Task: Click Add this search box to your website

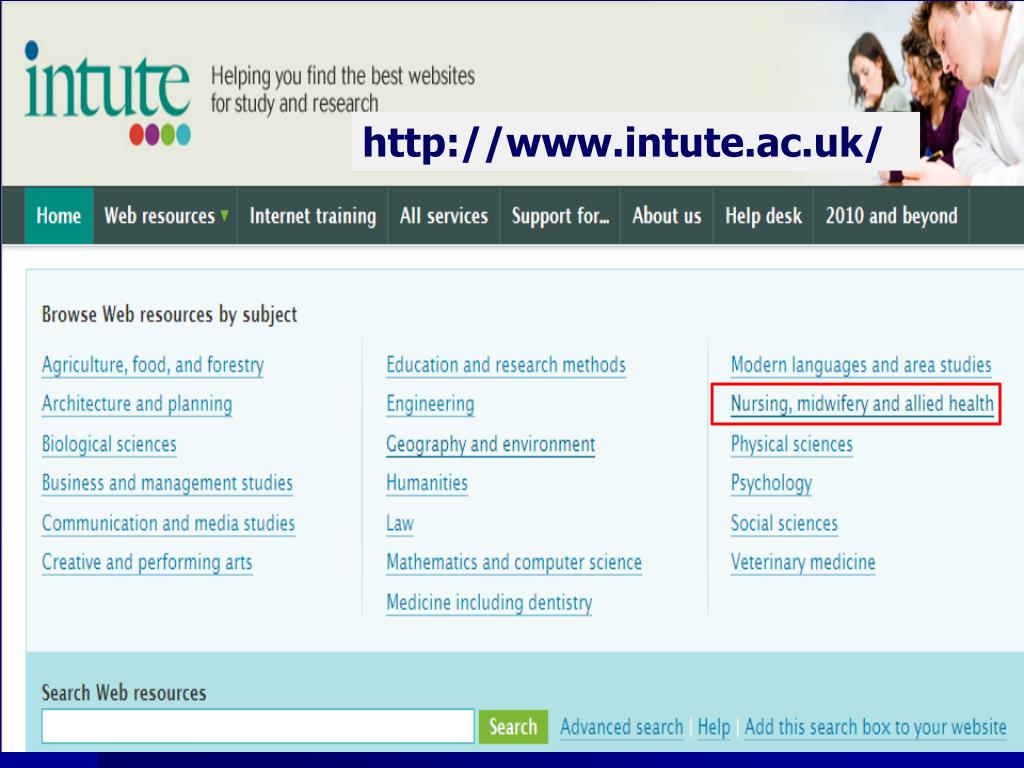Action: click(876, 727)
